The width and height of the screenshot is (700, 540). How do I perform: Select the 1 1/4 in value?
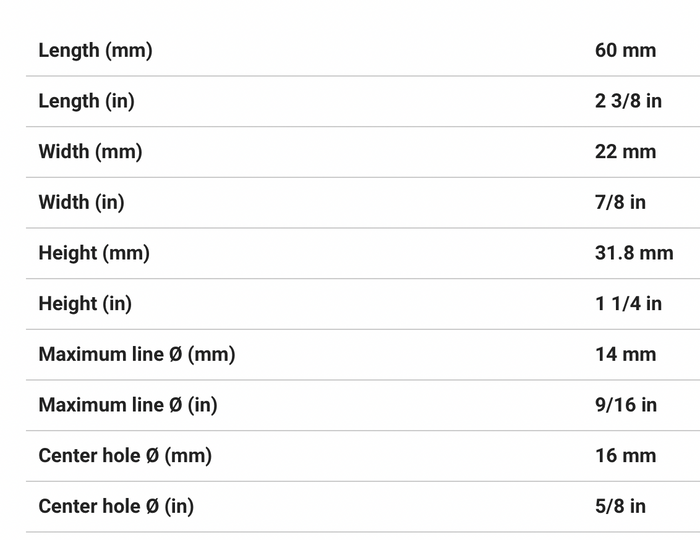click(x=628, y=304)
